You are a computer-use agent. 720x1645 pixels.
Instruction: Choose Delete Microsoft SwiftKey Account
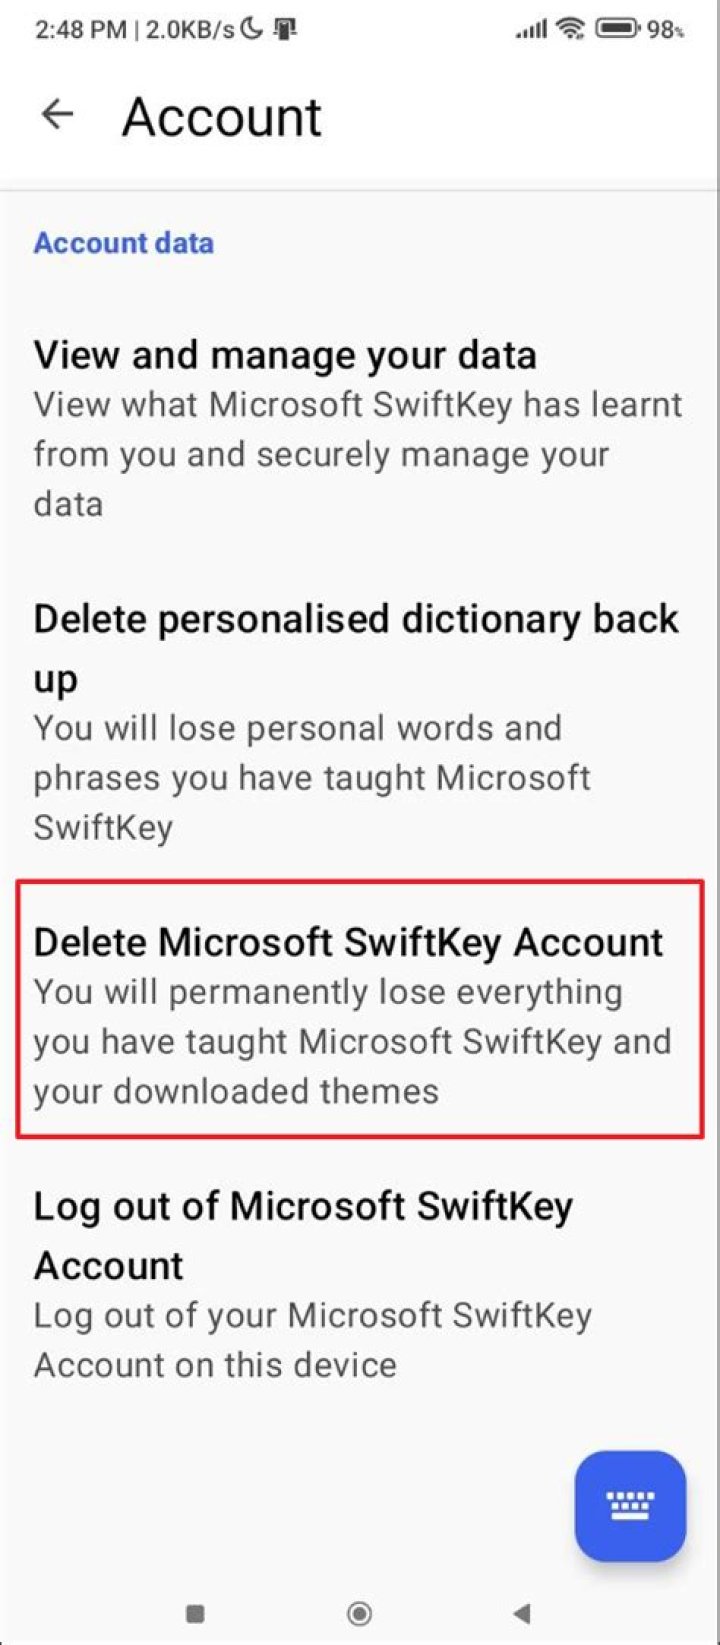tap(348, 942)
